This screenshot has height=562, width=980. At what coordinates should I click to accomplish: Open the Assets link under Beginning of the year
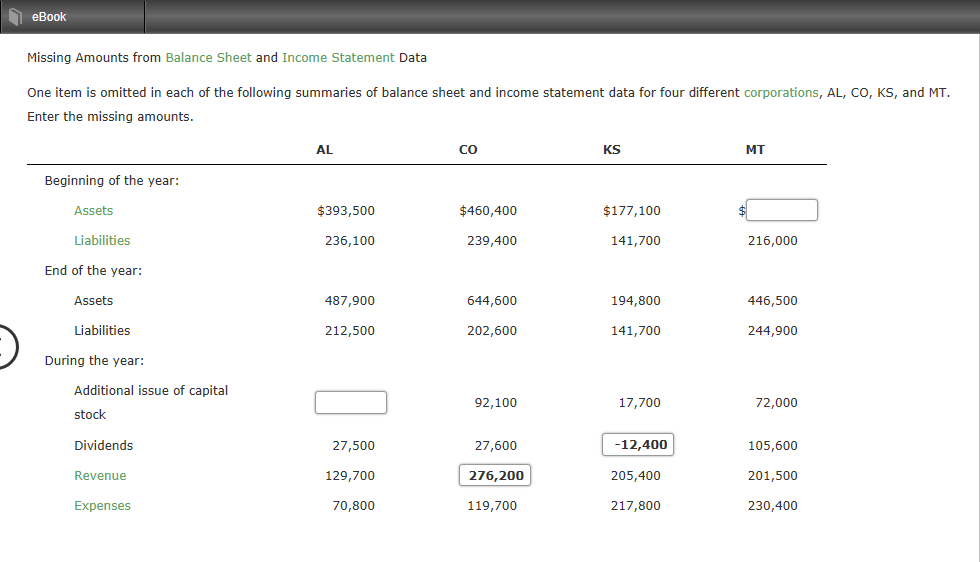94,211
